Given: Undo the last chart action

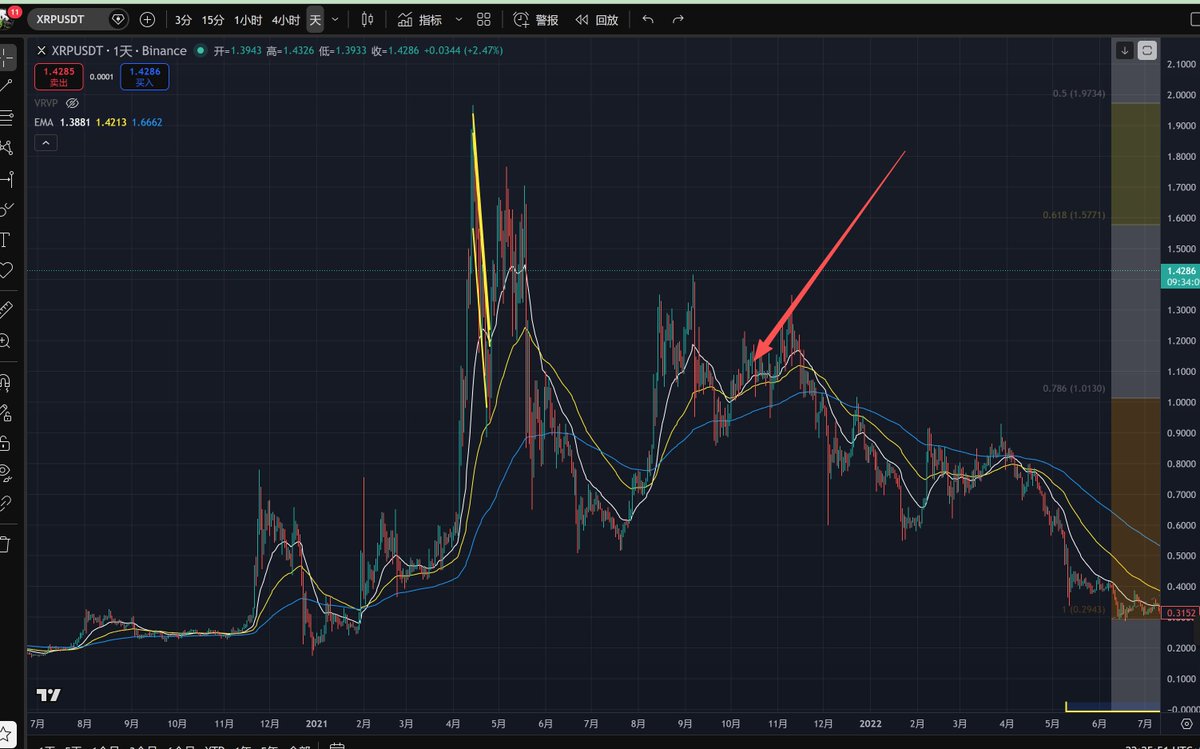Looking at the screenshot, I should coord(648,19).
